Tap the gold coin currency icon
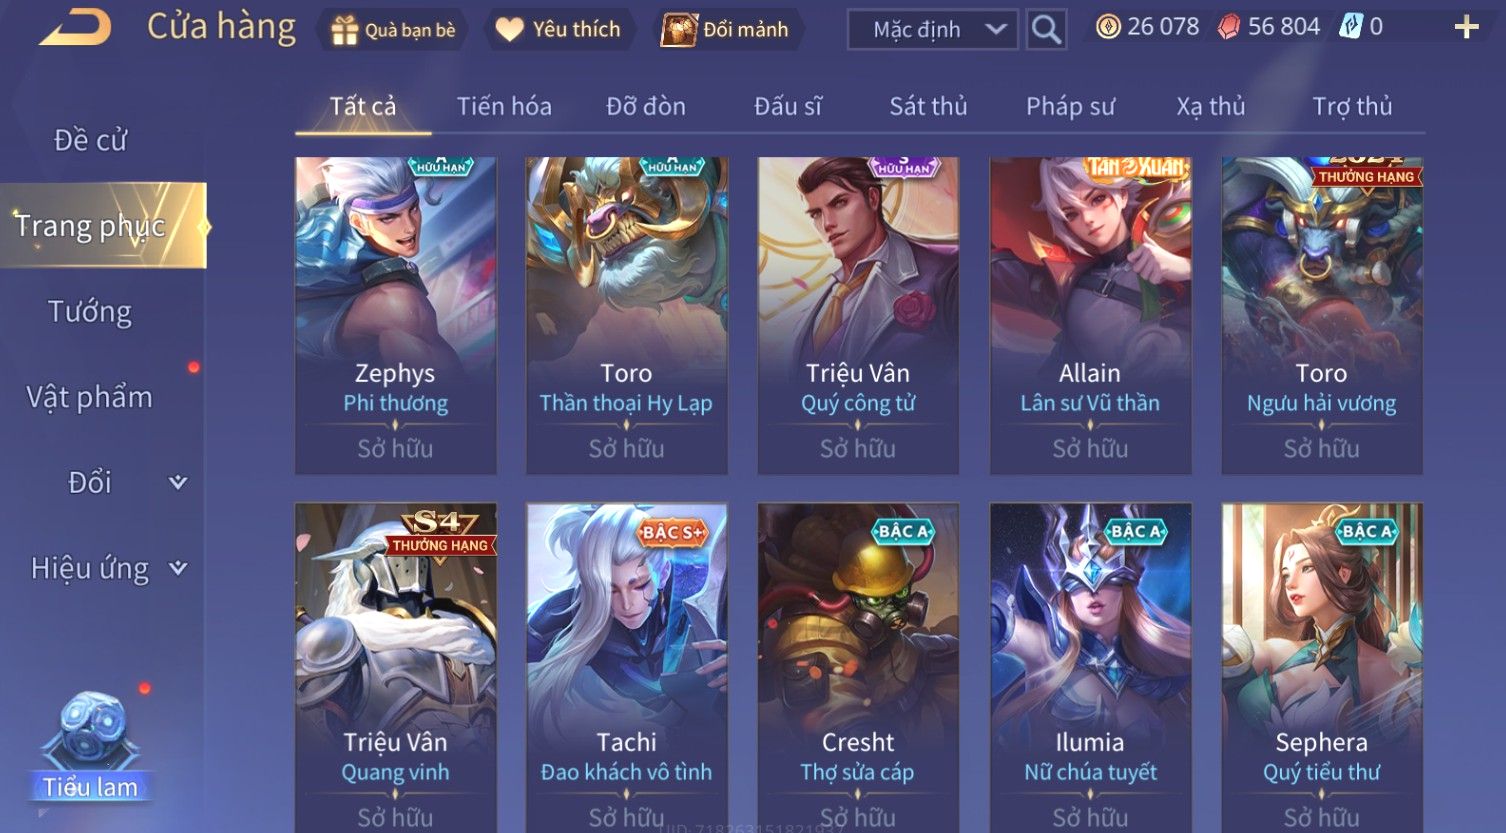The width and height of the screenshot is (1506, 833). (1108, 27)
